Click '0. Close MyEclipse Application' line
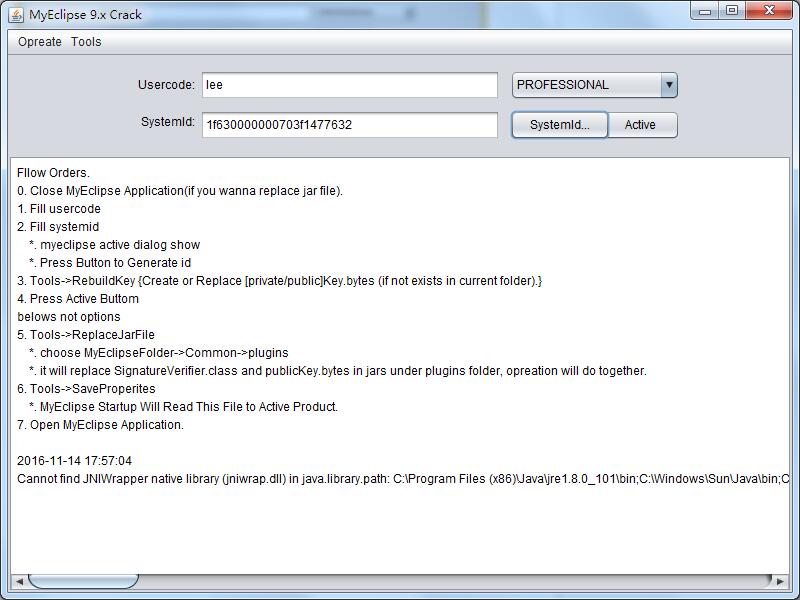 click(180, 191)
